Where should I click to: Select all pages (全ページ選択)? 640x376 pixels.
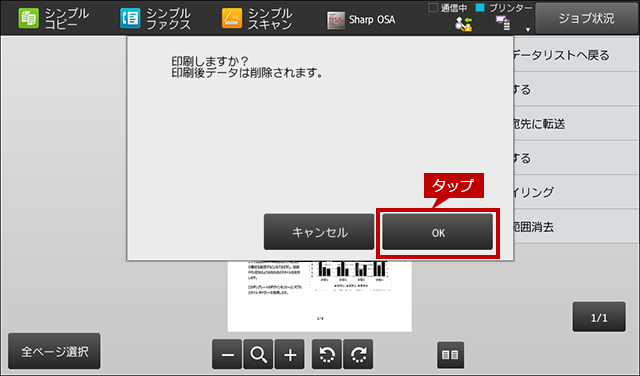(x=54, y=351)
